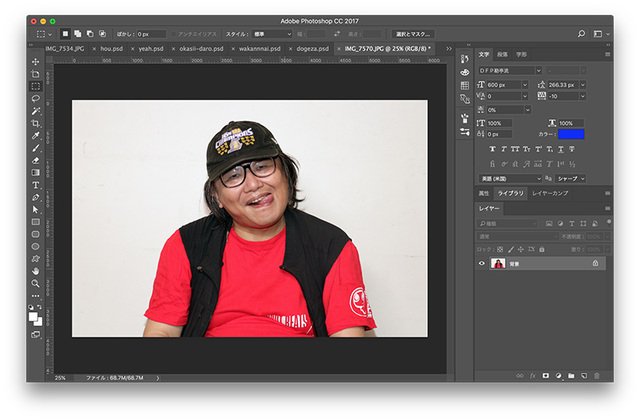Select the Eyedropper tool
The width and height of the screenshot is (640, 420).
[36, 136]
